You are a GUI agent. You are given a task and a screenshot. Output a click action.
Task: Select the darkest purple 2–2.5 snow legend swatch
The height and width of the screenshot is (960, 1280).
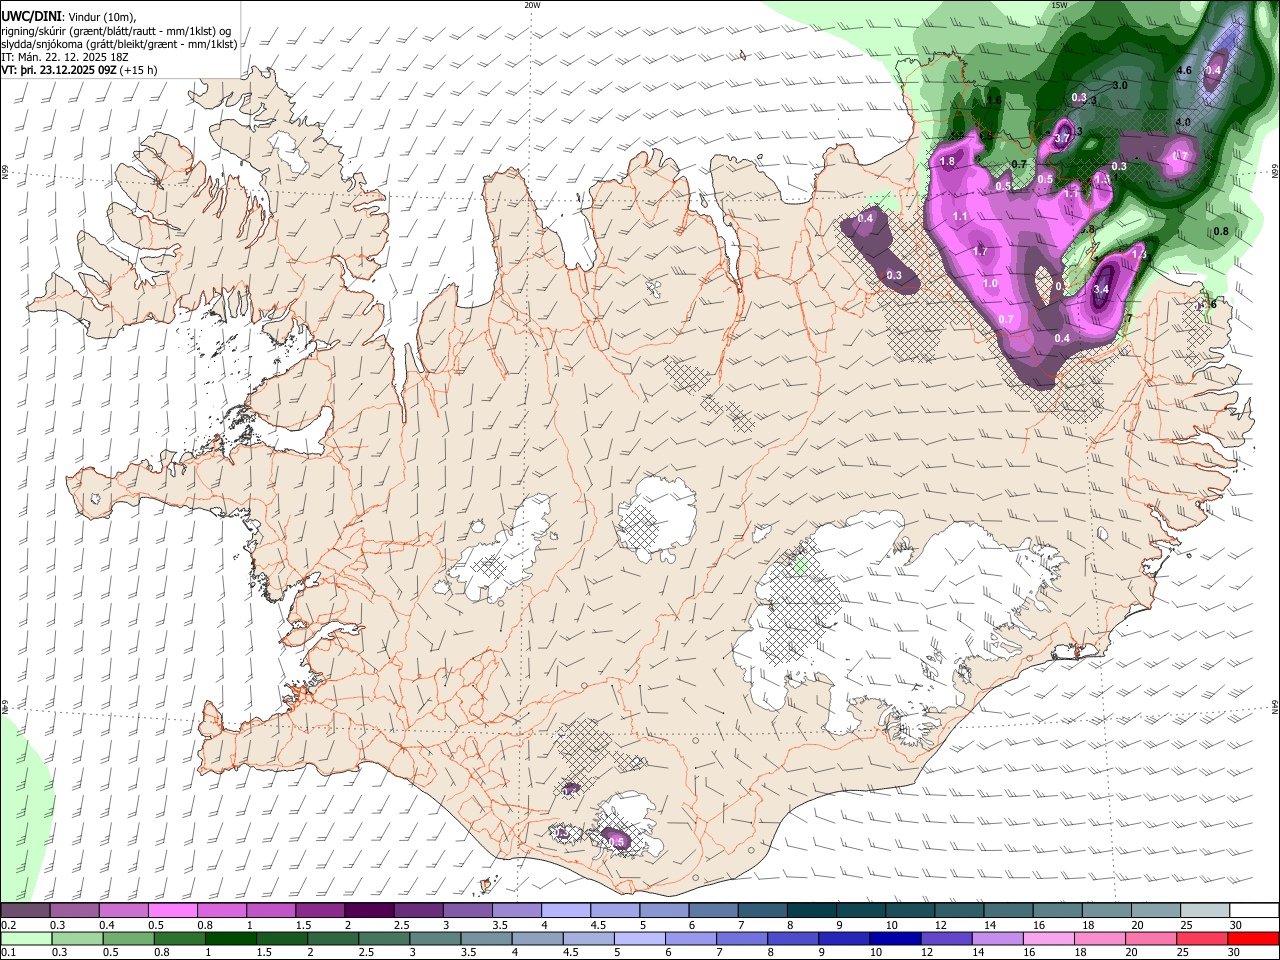pyautogui.click(x=369, y=910)
